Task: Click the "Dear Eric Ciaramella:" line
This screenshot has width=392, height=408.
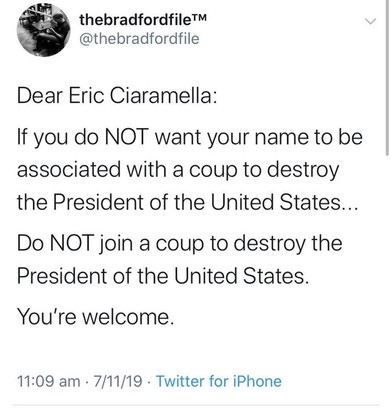Action: click(117, 96)
